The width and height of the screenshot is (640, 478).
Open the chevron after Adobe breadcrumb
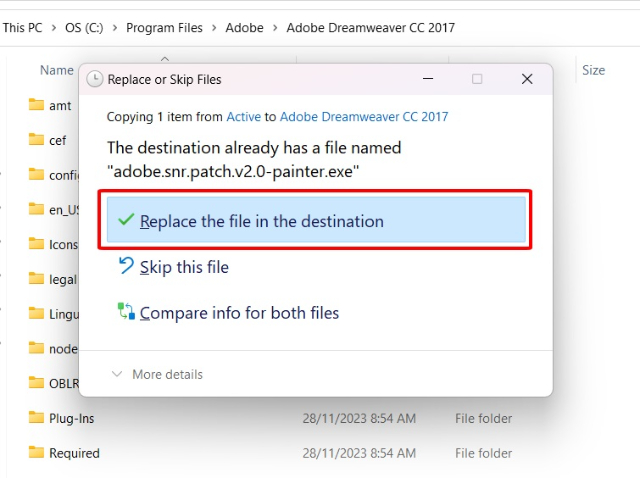pos(275,28)
